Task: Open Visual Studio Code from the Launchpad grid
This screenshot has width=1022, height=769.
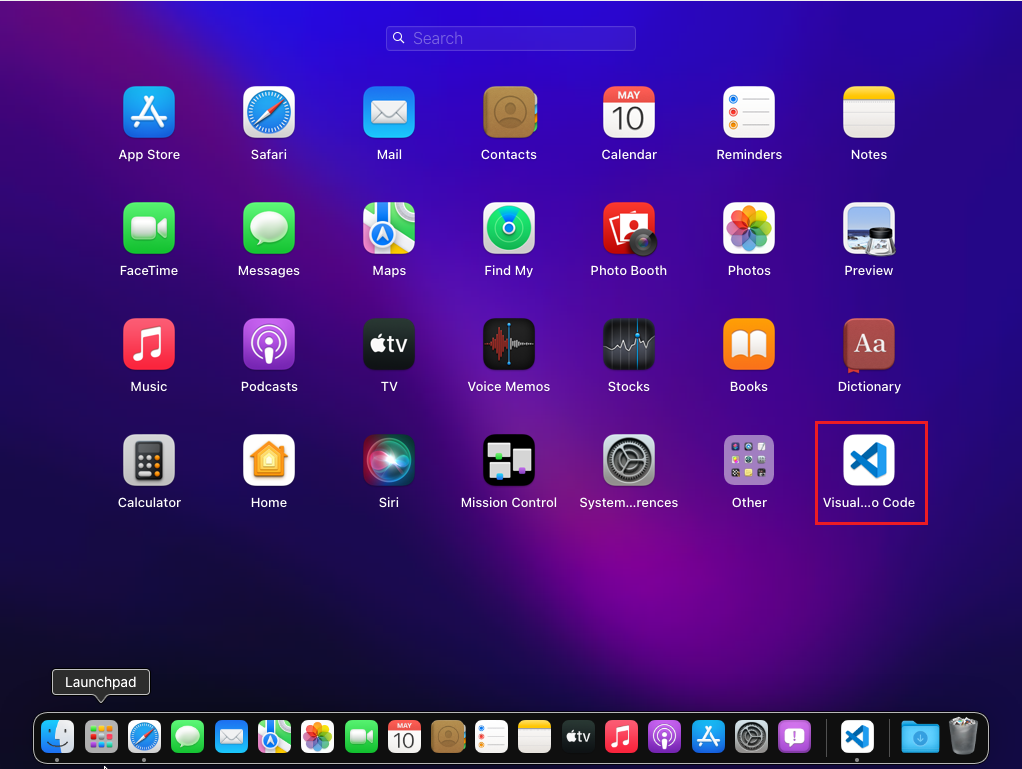Action: (868, 461)
